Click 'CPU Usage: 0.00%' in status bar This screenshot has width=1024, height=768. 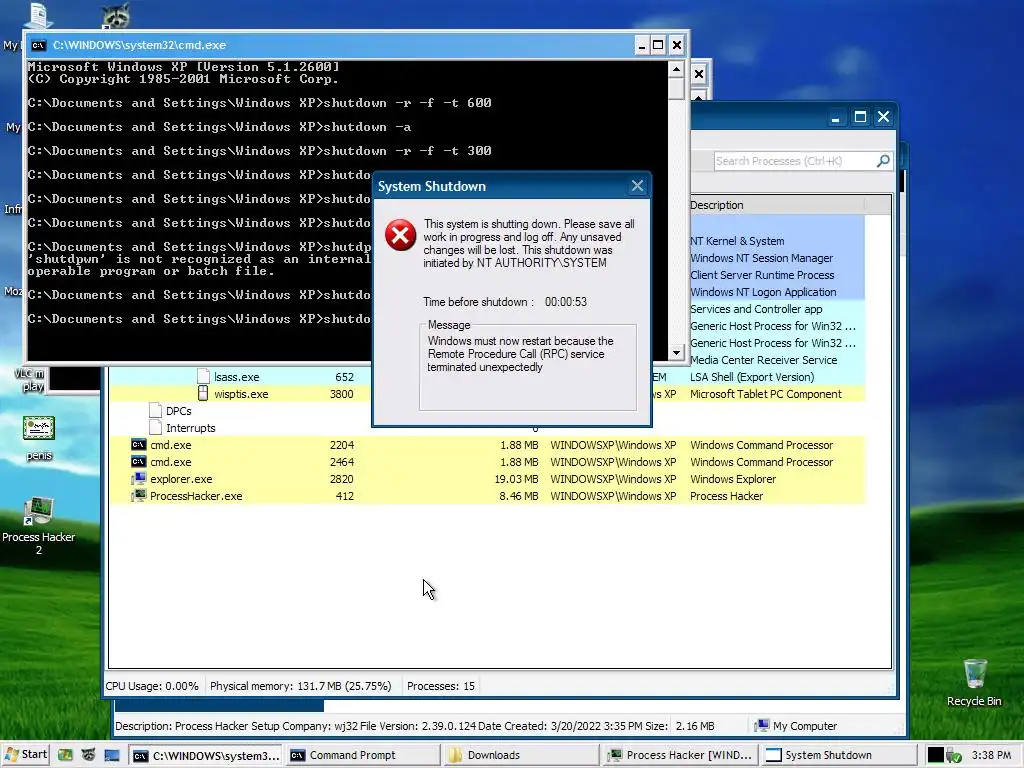coord(152,686)
